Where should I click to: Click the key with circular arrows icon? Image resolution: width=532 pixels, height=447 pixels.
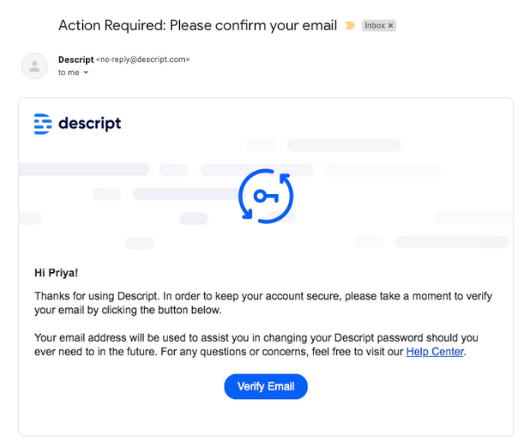[266, 196]
